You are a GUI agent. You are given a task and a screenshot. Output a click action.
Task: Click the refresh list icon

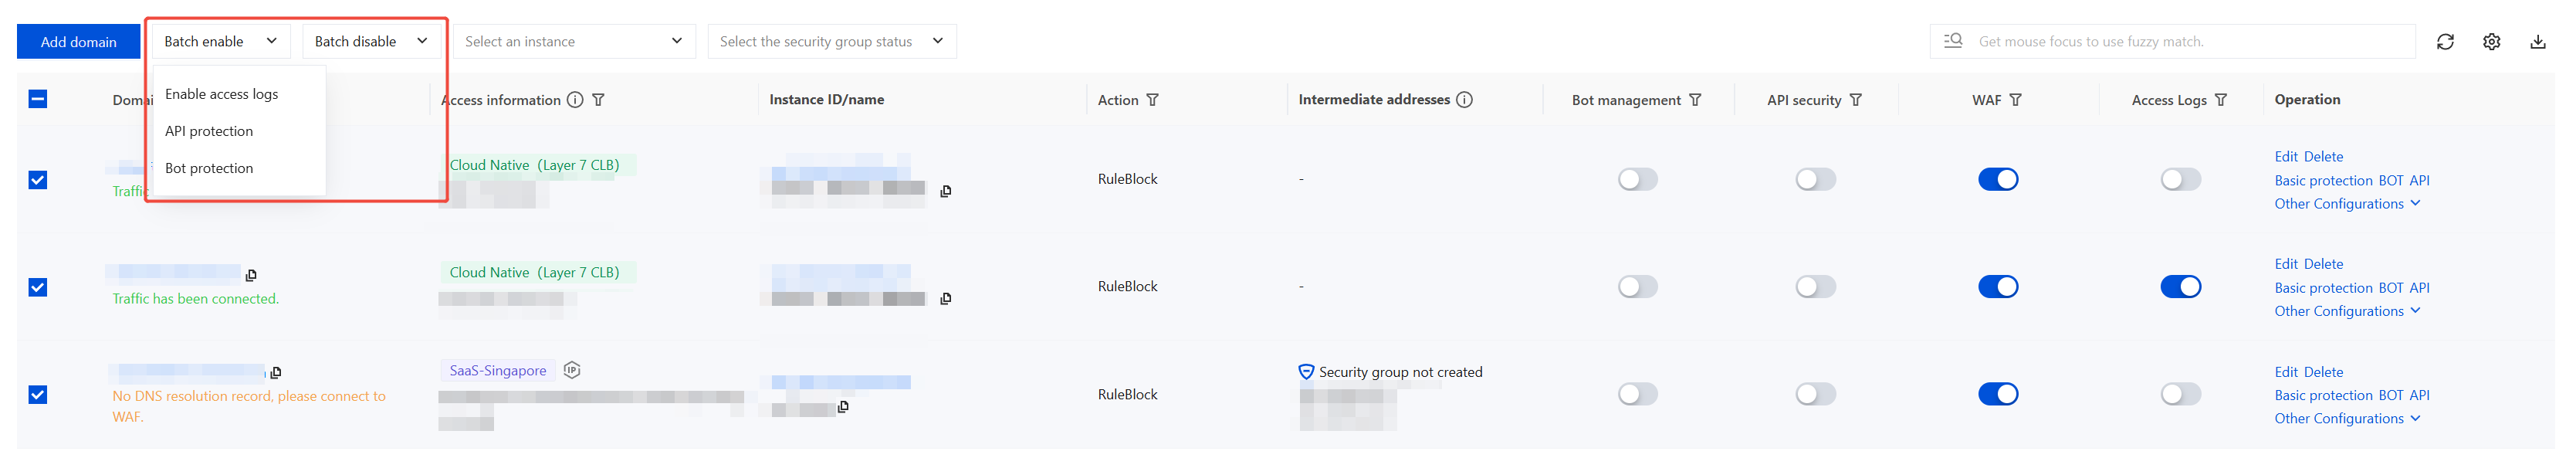[x=2444, y=42]
